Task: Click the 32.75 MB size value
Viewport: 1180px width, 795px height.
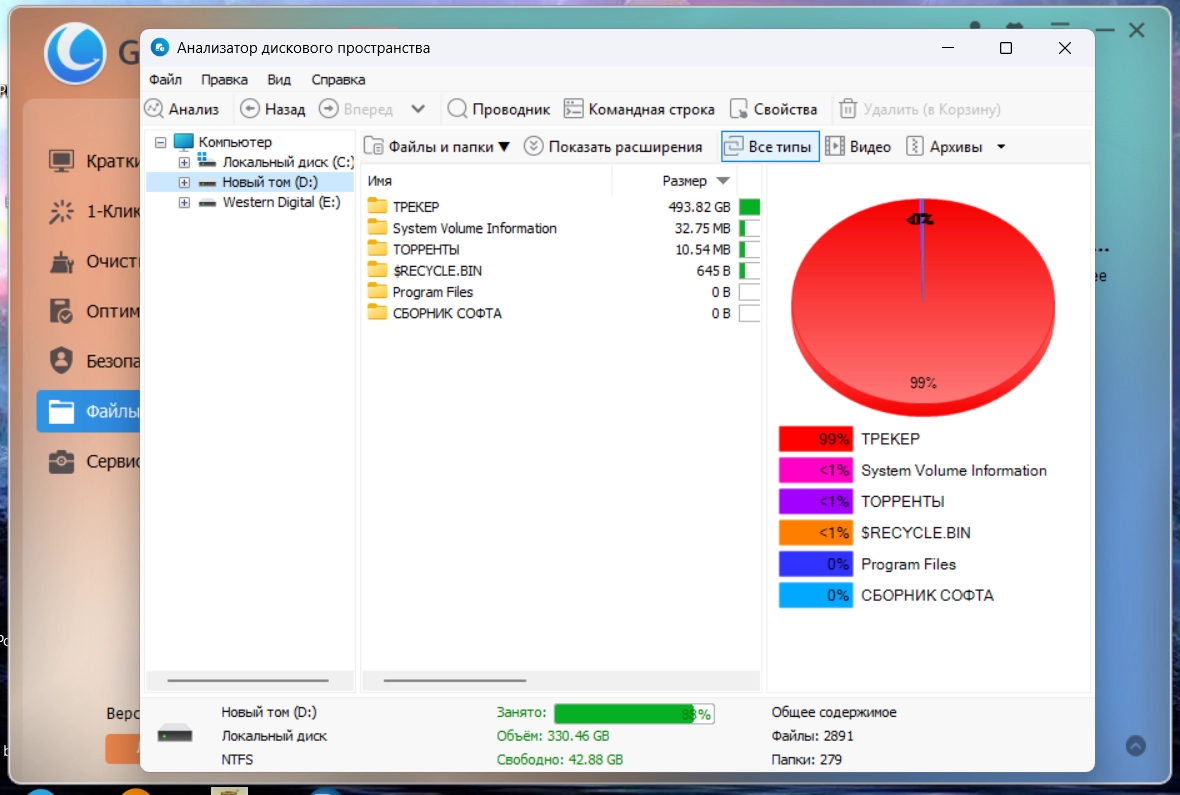Action: pos(702,228)
